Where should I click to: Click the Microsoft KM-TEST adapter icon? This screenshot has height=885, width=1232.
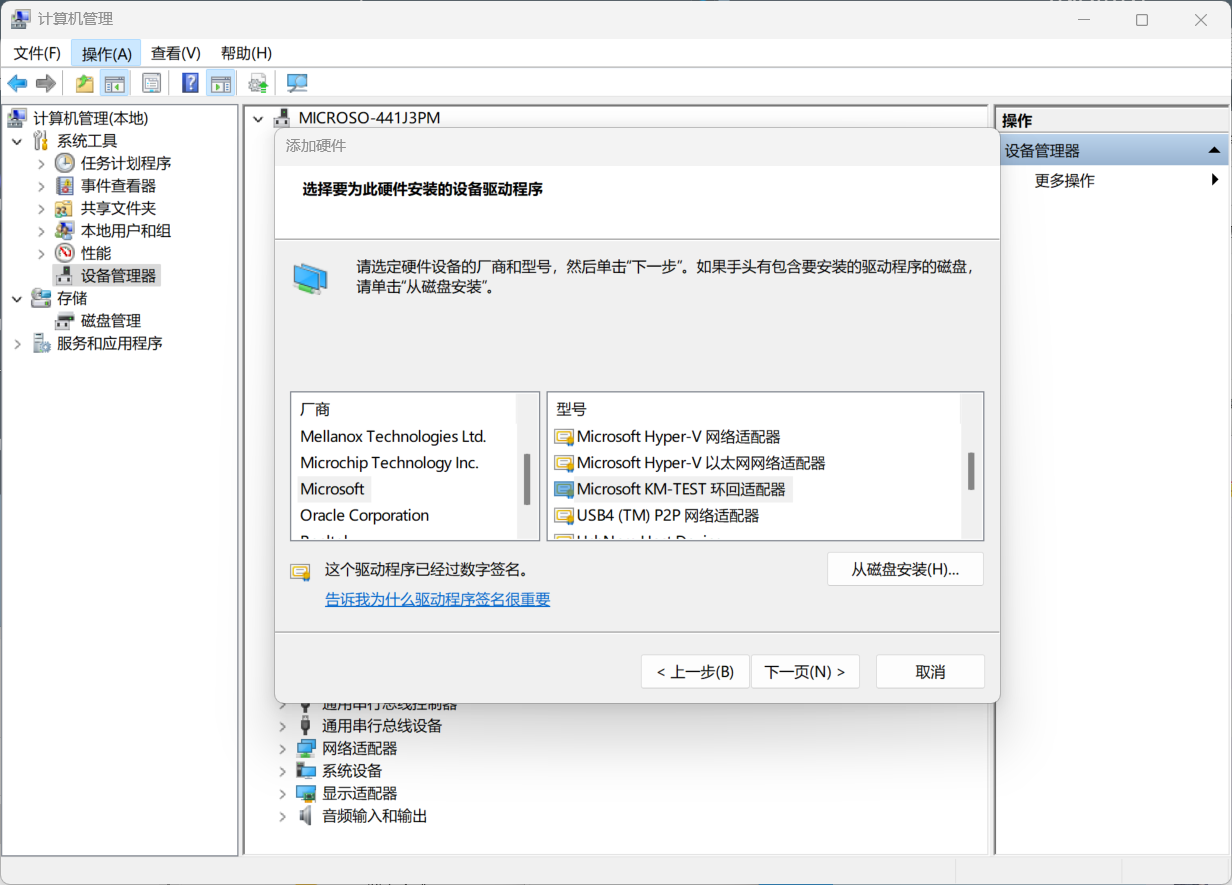click(x=564, y=490)
